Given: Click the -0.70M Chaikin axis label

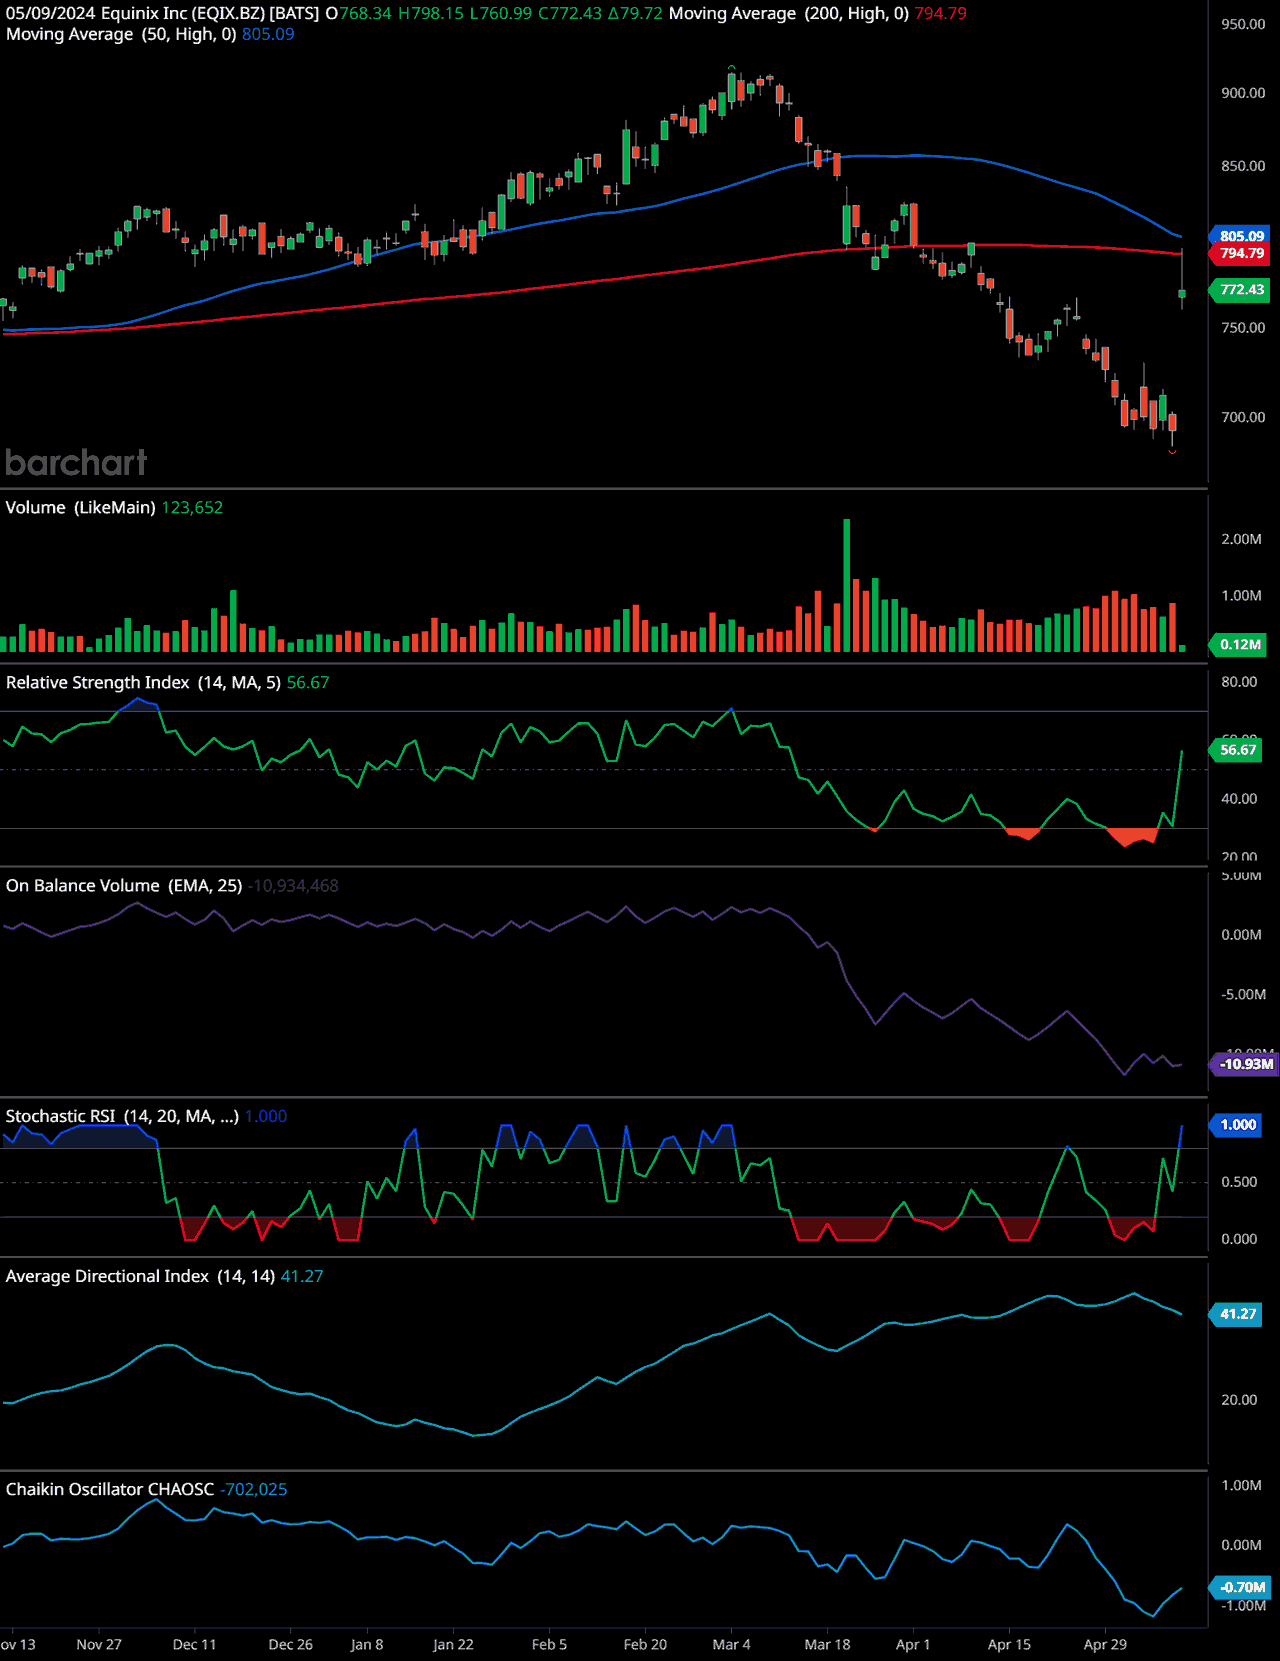Looking at the screenshot, I should pos(1241,1587).
